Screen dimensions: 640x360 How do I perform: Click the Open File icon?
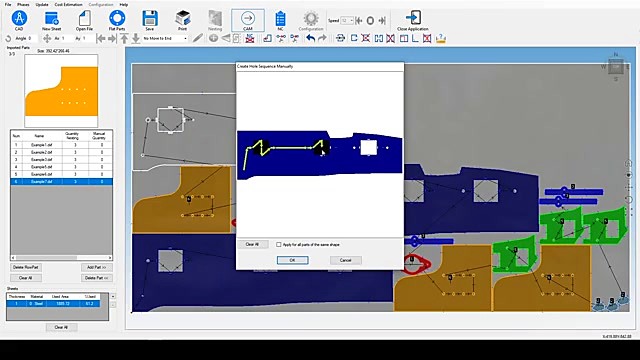tap(84, 19)
